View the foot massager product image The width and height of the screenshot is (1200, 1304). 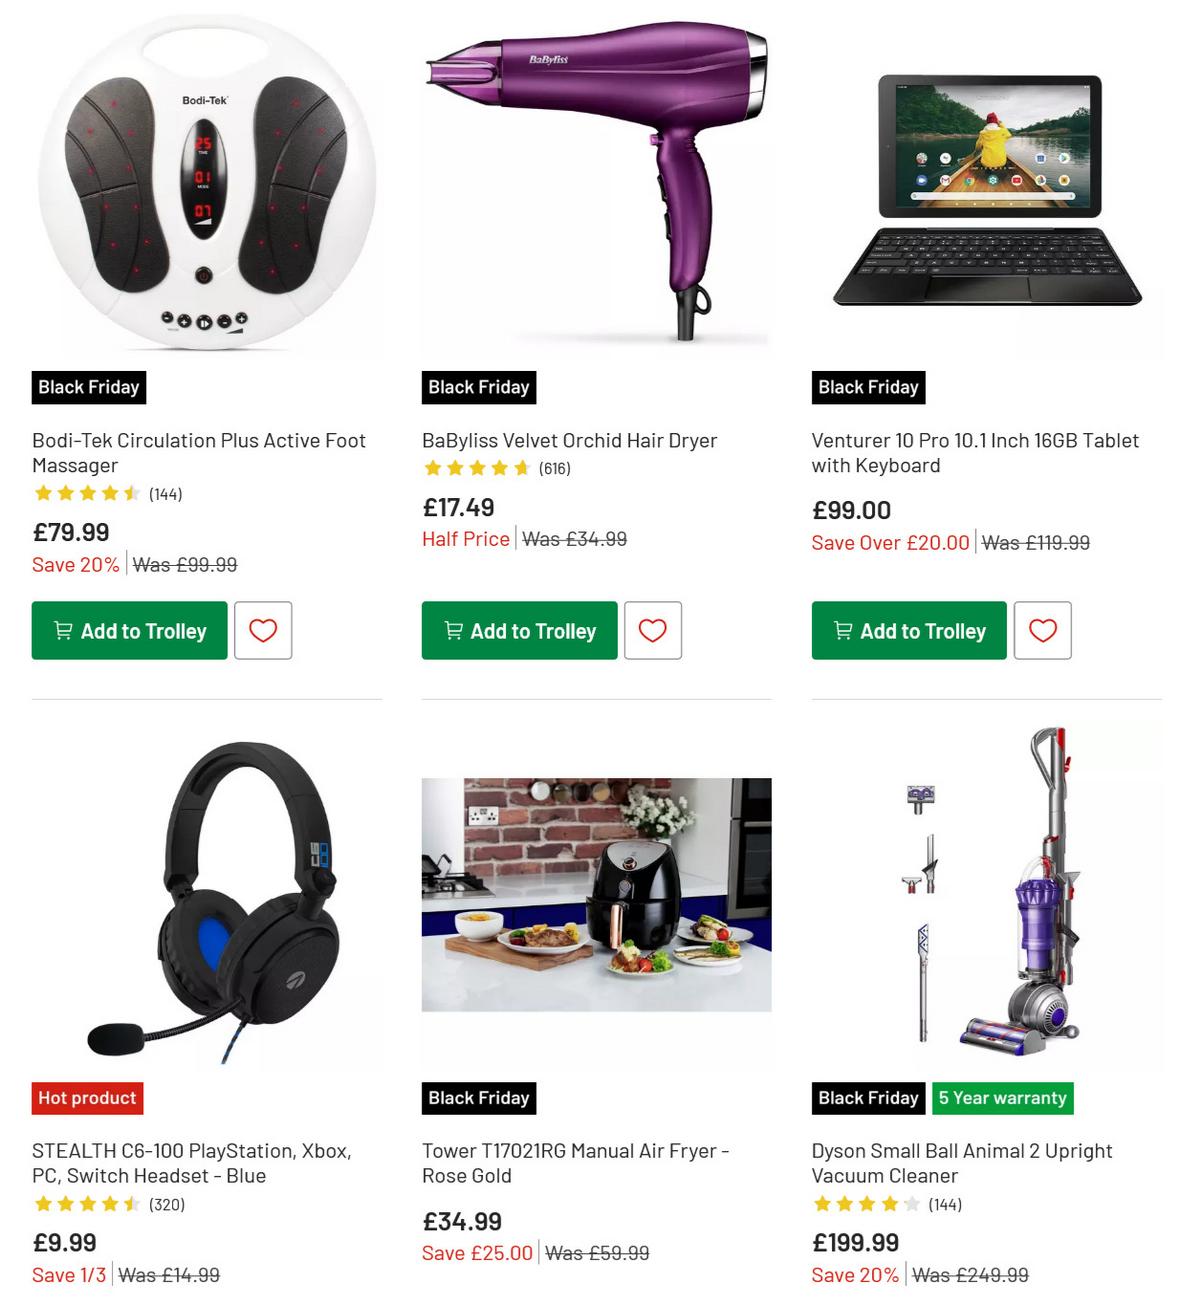tap(206, 185)
